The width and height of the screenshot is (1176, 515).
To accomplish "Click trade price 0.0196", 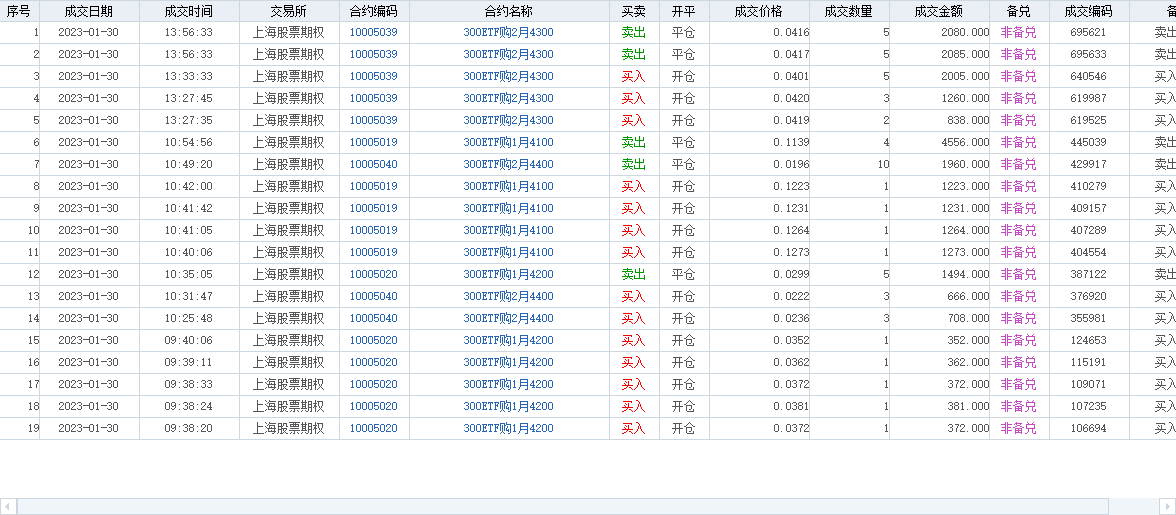I will [791, 164].
